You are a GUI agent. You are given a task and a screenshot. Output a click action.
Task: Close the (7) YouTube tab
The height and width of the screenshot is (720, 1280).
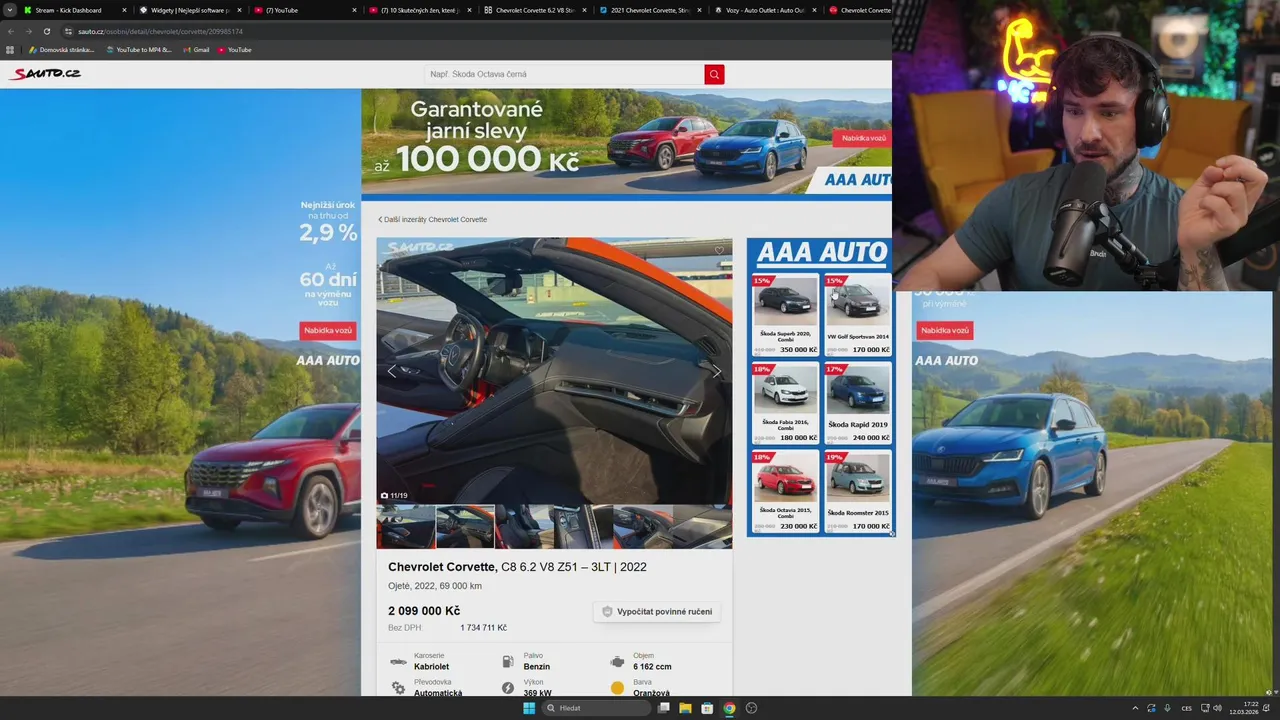[x=354, y=10]
